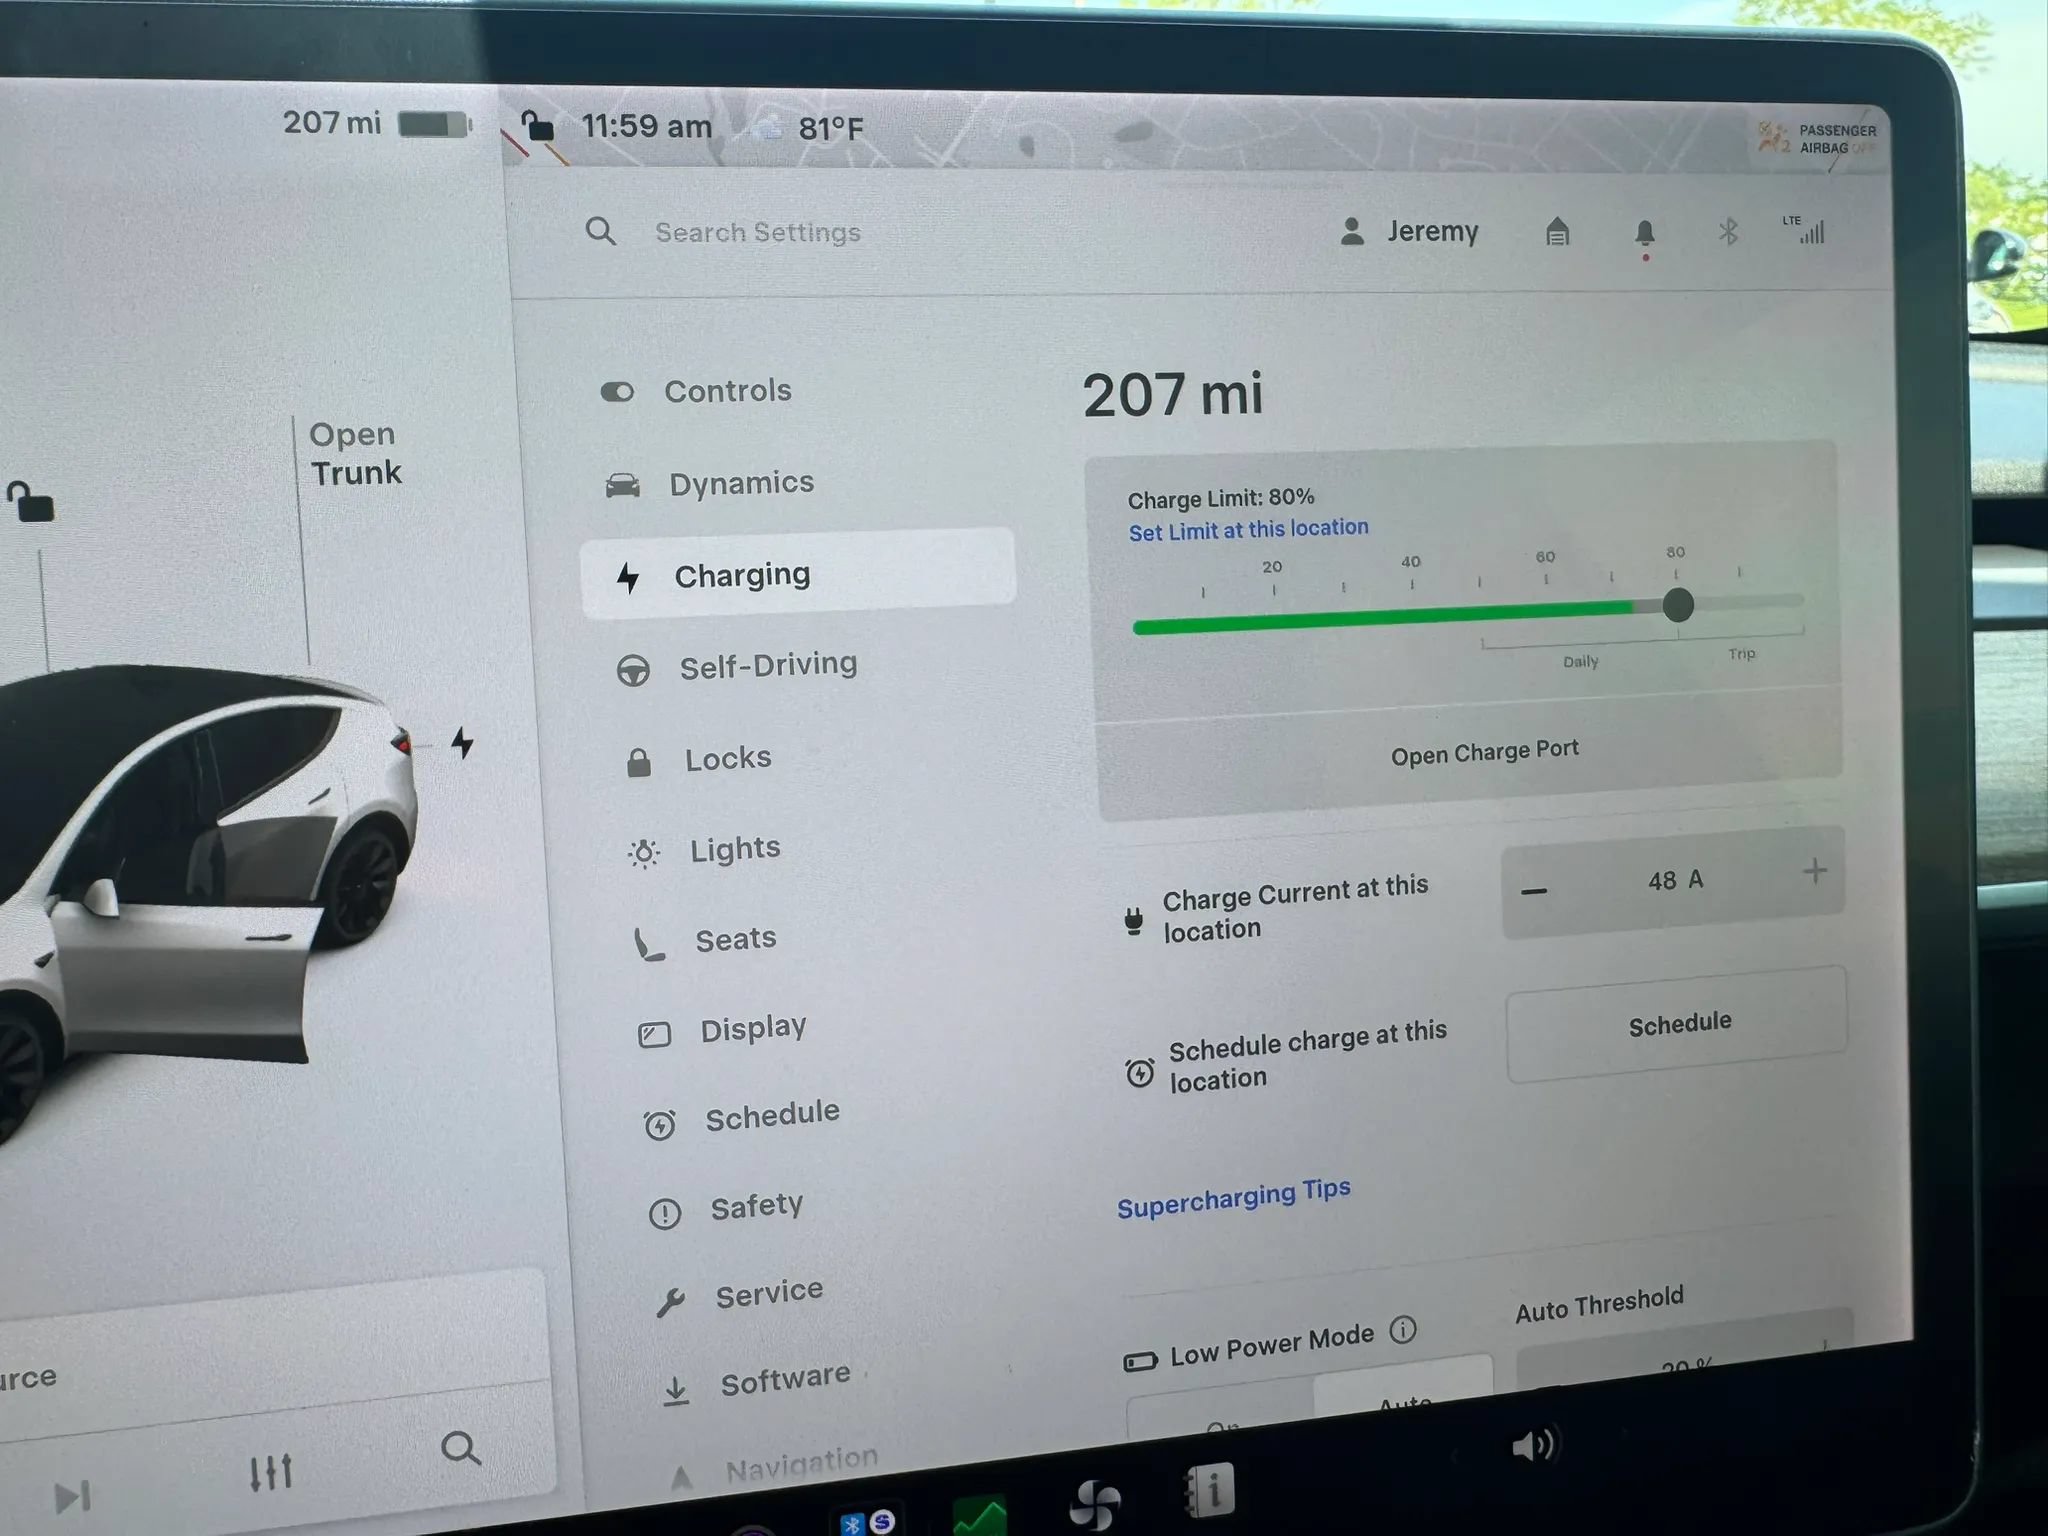
Task: Show Low Power Mode info tooltip
Action: point(1403,1329)
